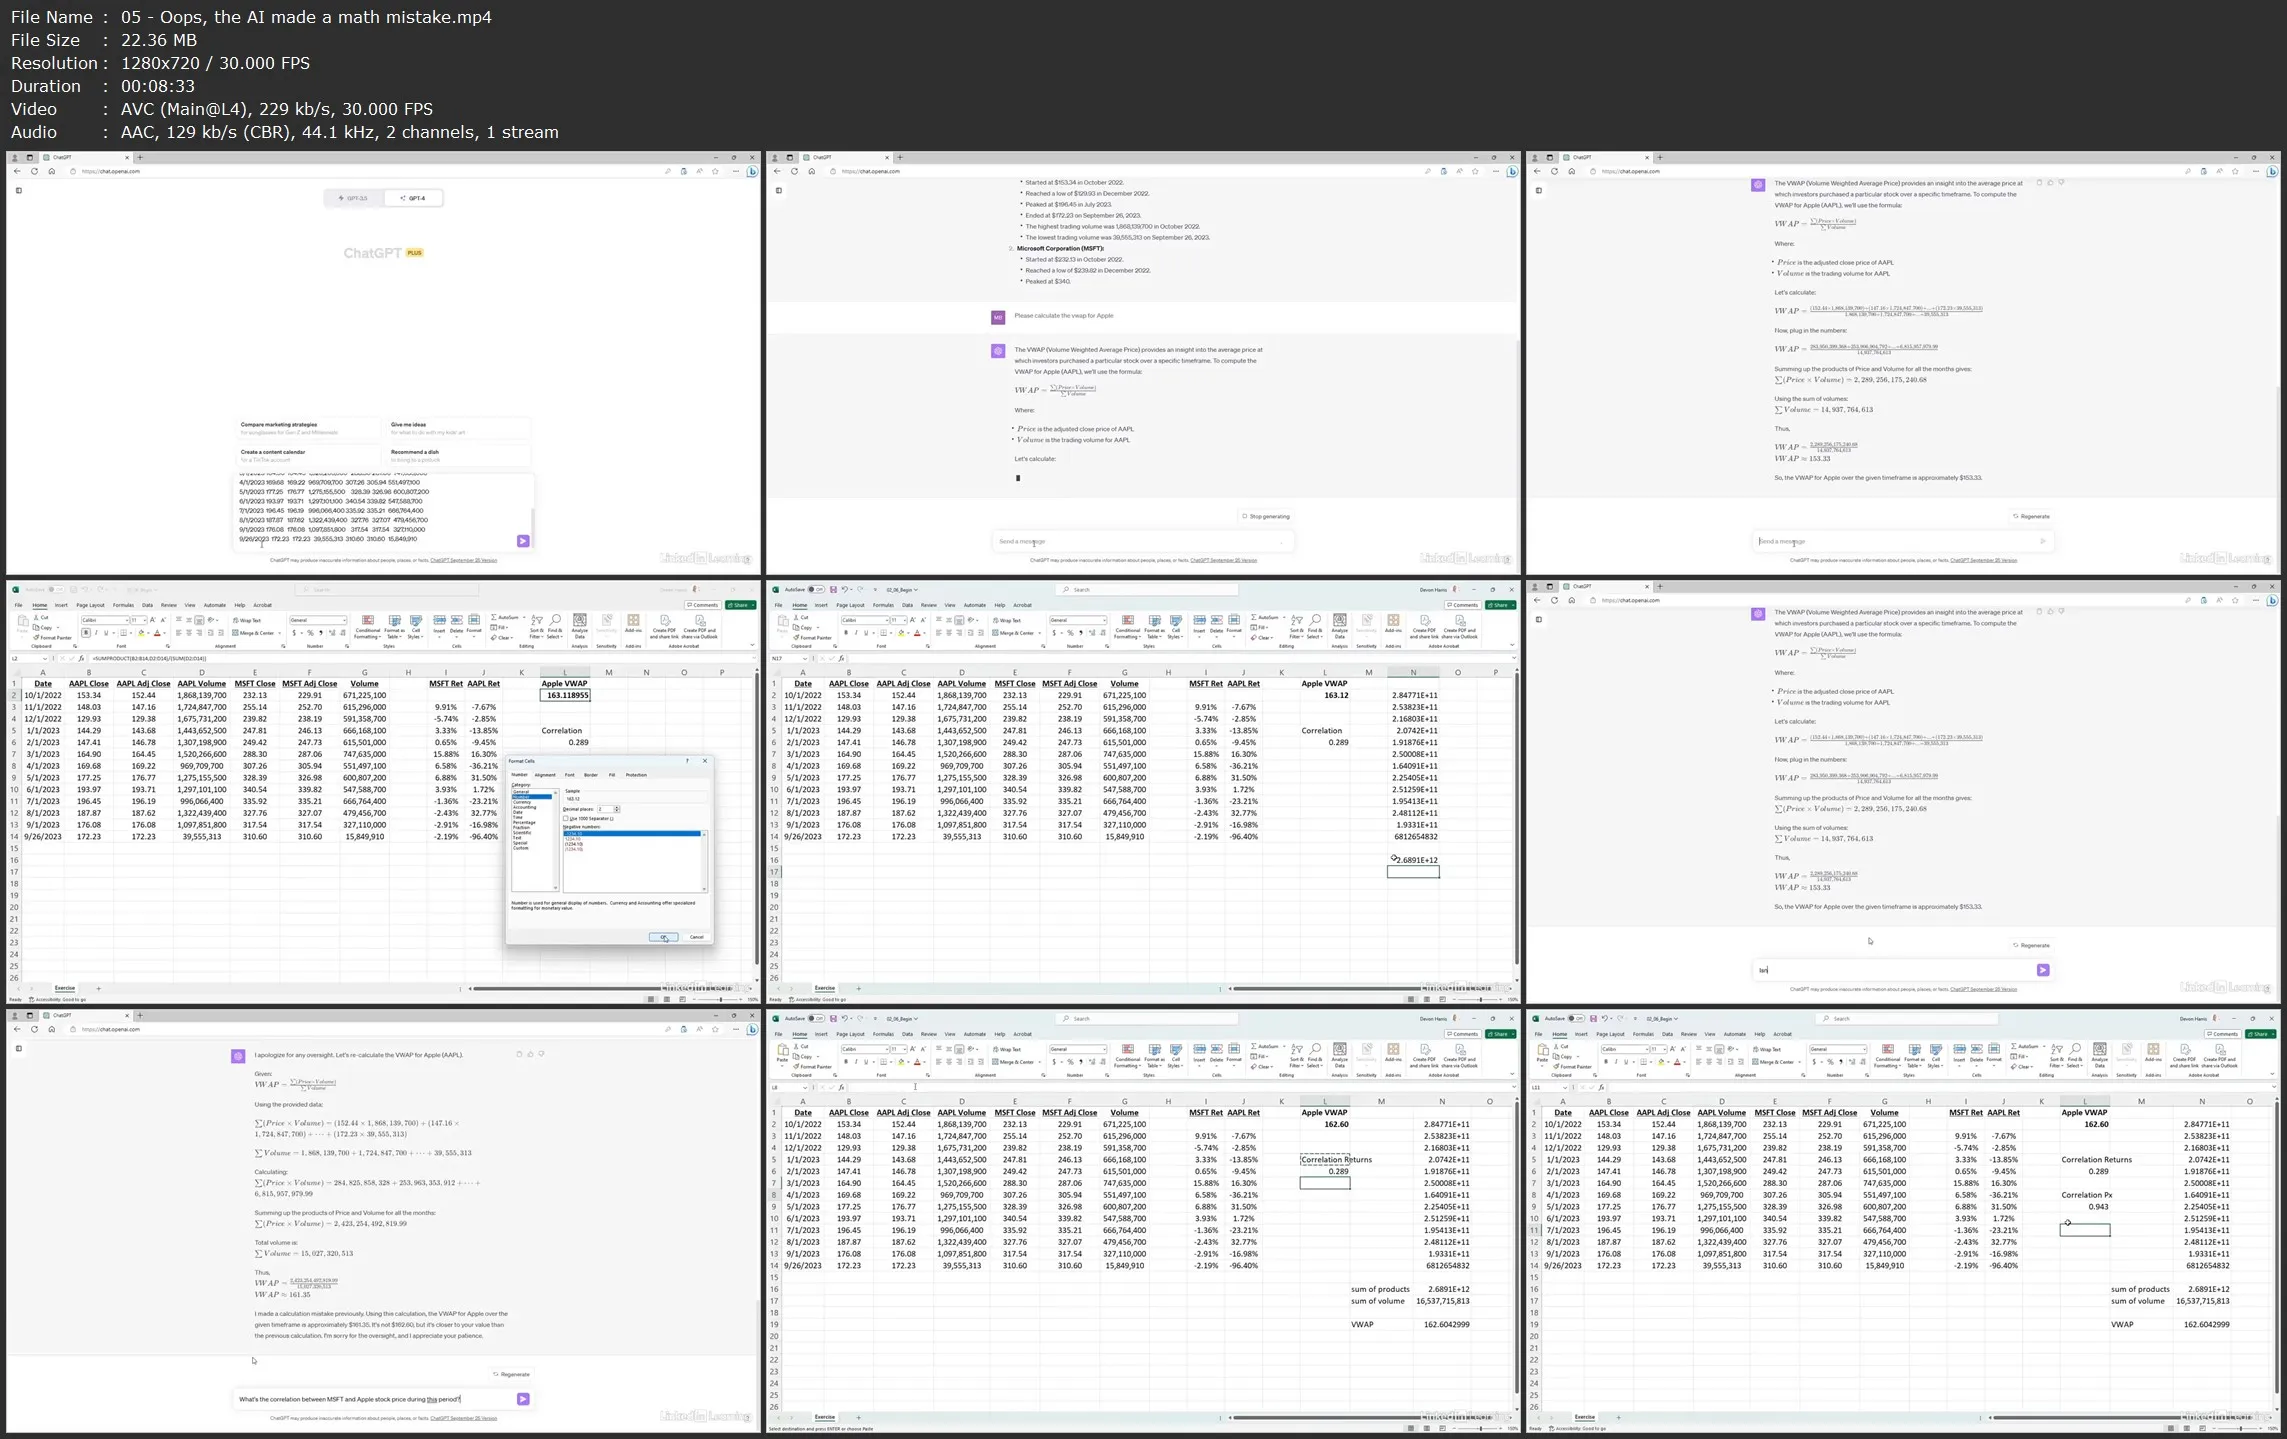The width and height of the screenshot is (2287, 1439).
Task: Open Insert ribbon tab in Correlation Px frame
Action: (1581, 1034)
